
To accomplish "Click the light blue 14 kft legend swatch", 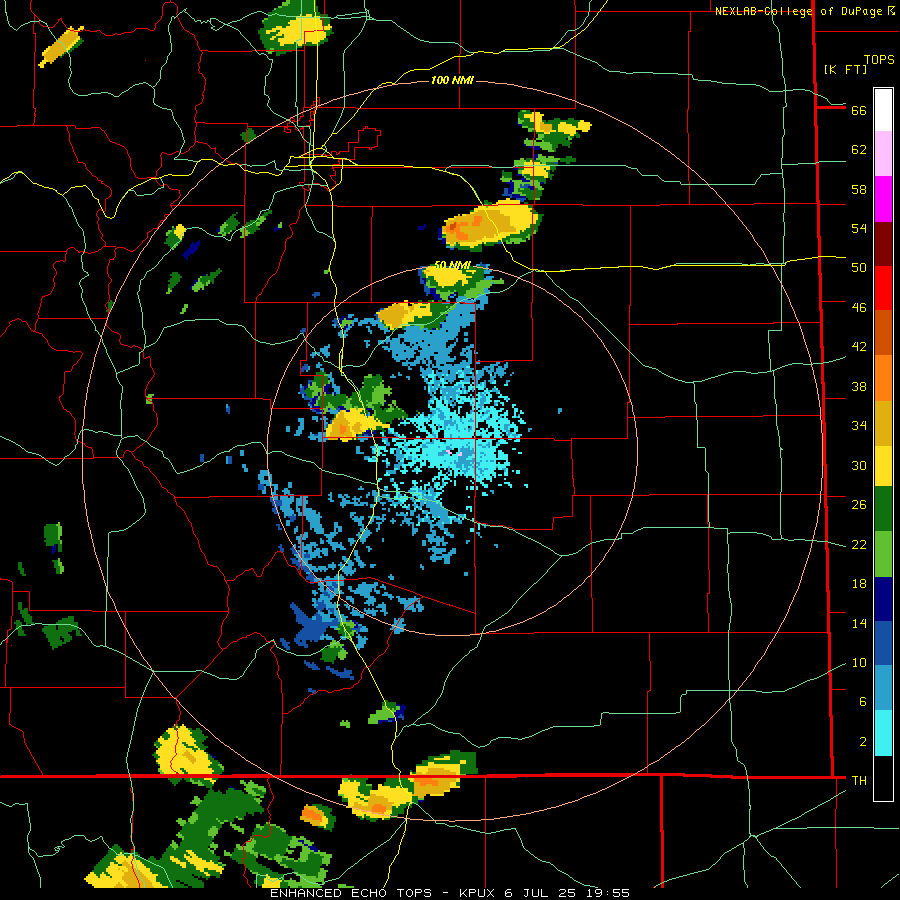I will 883,688.
